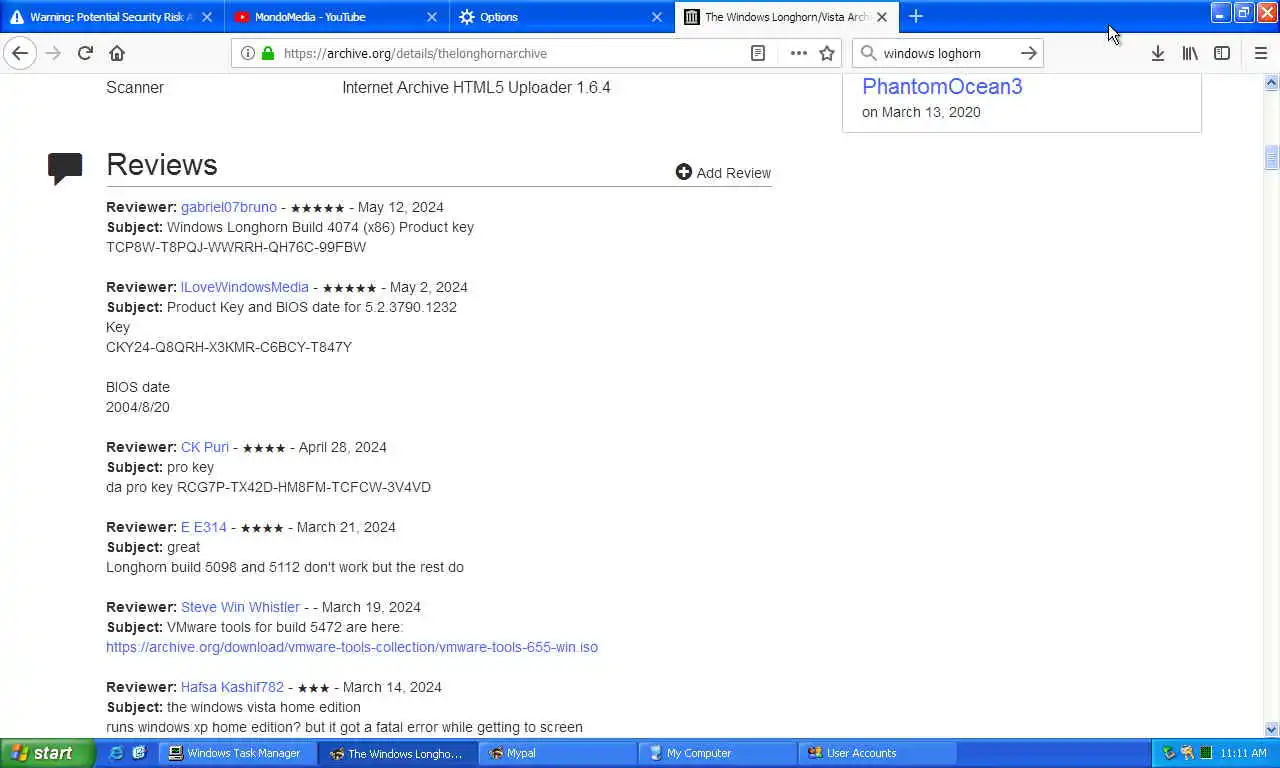
Task: Close the Options tab
Action: point(657,17)
